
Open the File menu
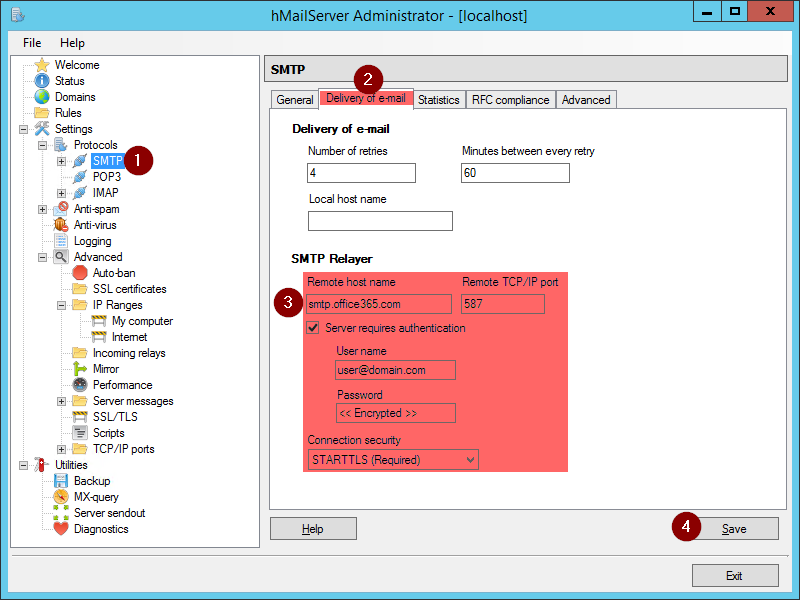pyautogui.click(x=32, y=43)
